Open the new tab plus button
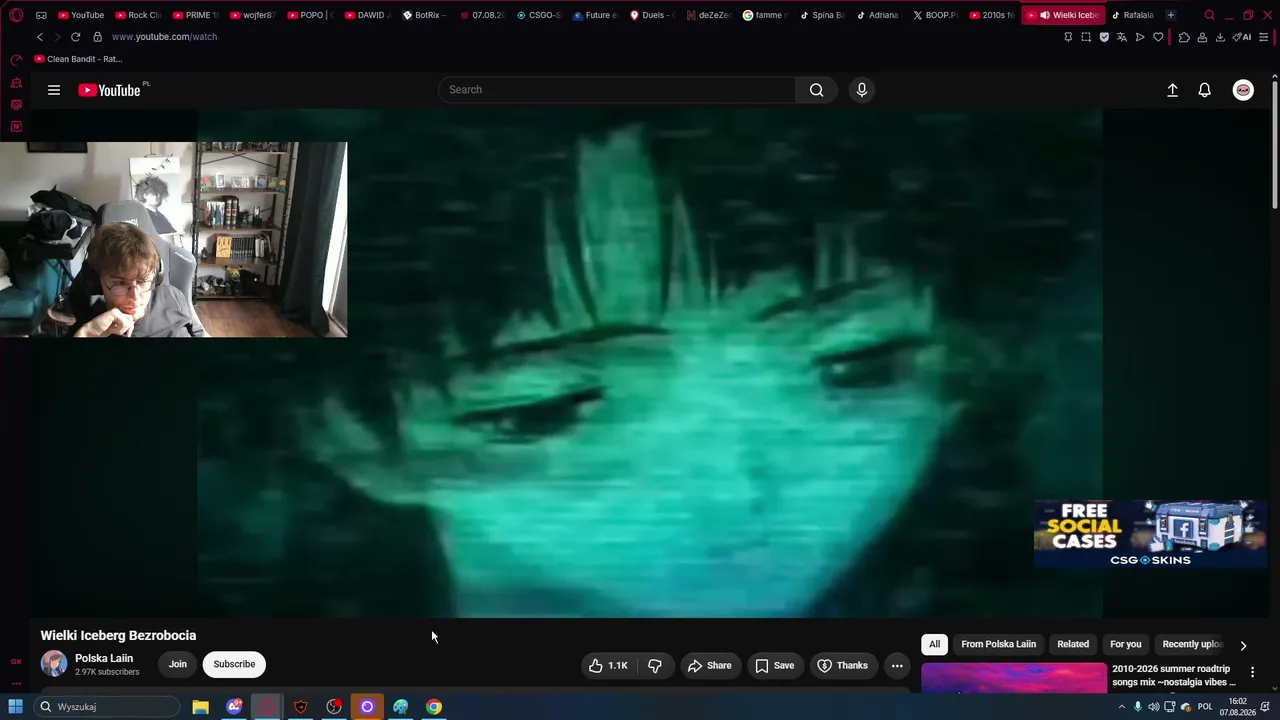Screen dimensions: 1280x720 [x=1171, y=15]
